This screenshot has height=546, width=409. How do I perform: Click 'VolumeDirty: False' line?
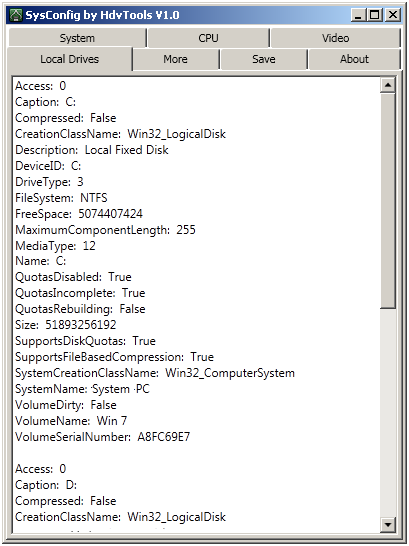(x=66, y=405)
